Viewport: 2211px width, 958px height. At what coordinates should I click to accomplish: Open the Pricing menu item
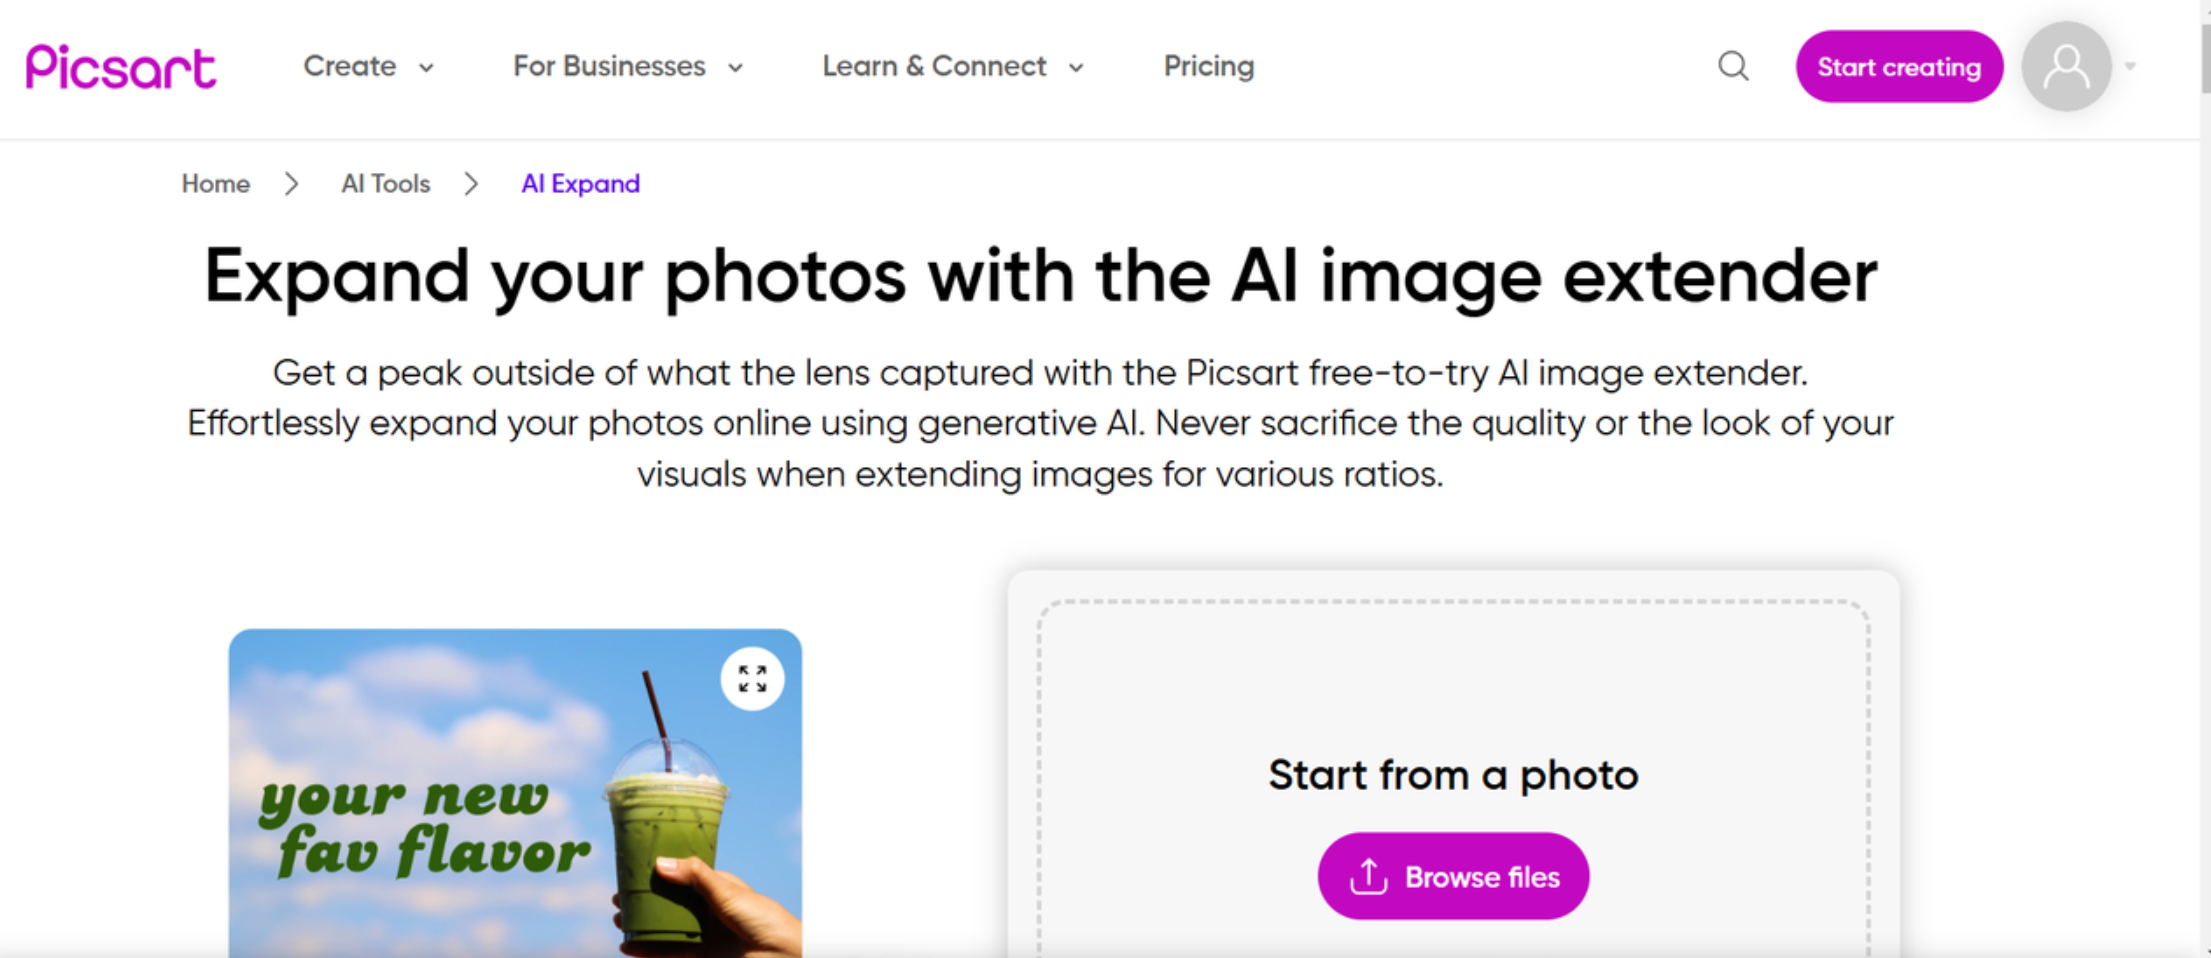[x=1208, y=67]
